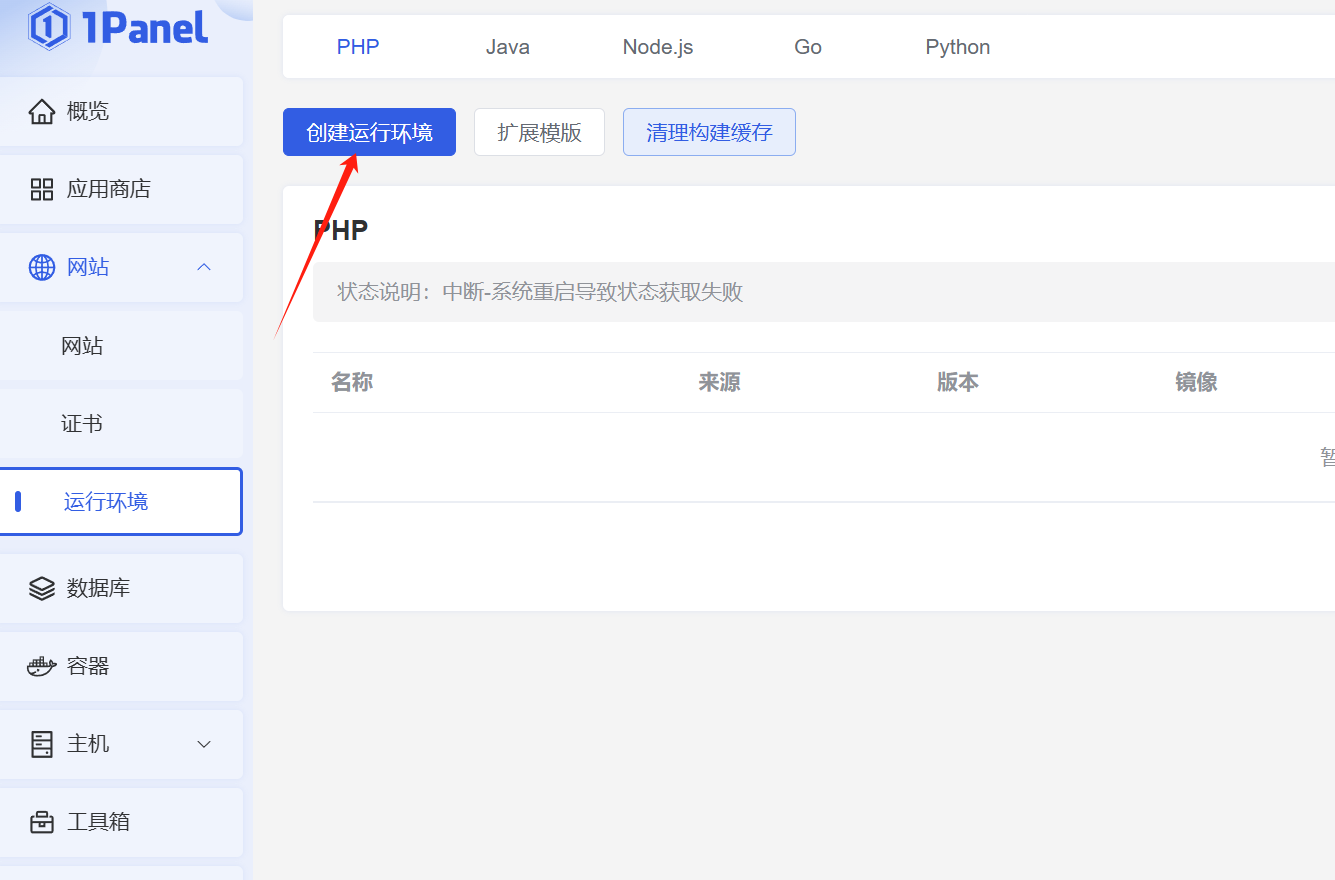
Task: Collapse the 网站 menu with the chevron
Action: point(204,267)
